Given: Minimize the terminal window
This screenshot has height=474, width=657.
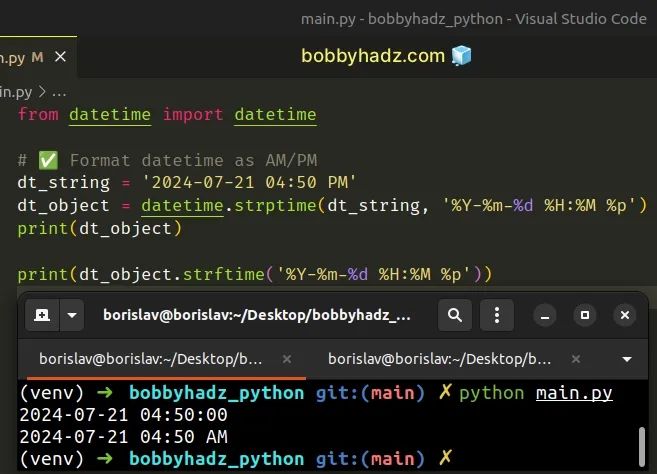Looking at the screenshot, I should 545,315.
